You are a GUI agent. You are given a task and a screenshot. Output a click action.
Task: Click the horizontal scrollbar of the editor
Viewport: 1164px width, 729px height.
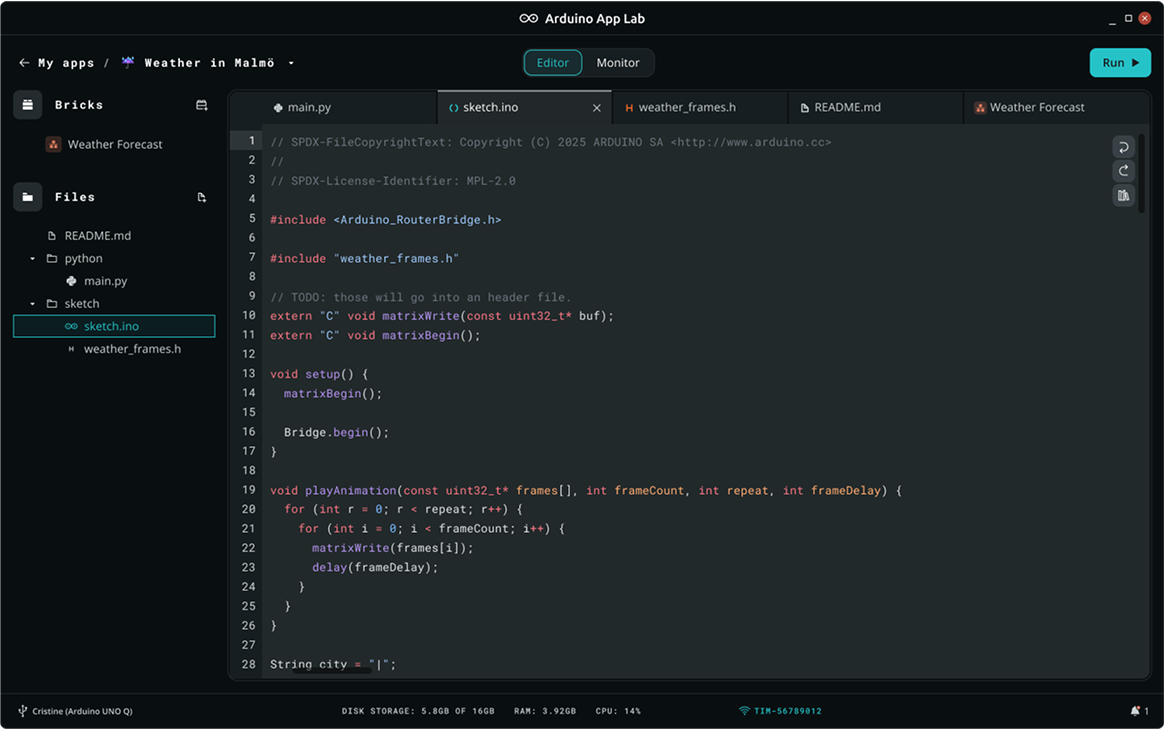point(331,671)
